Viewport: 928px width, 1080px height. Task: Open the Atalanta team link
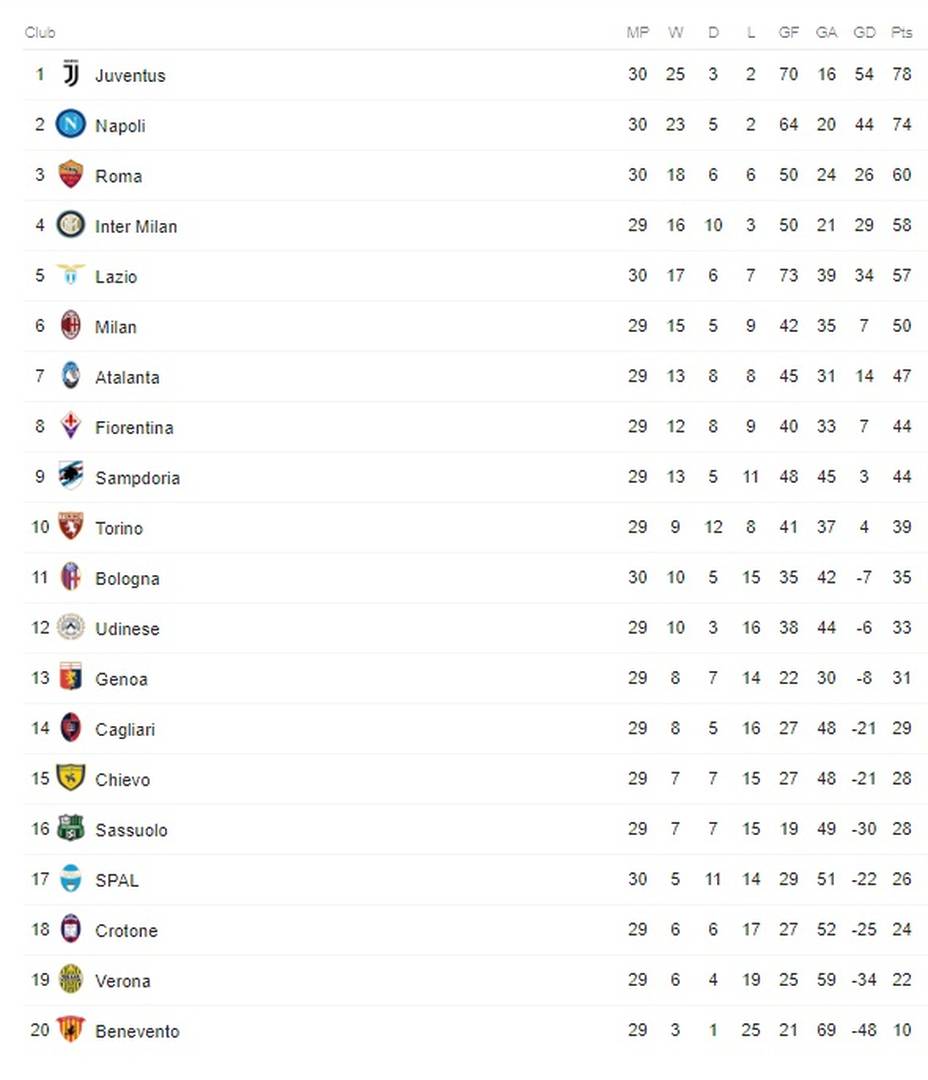pos(127,377)
